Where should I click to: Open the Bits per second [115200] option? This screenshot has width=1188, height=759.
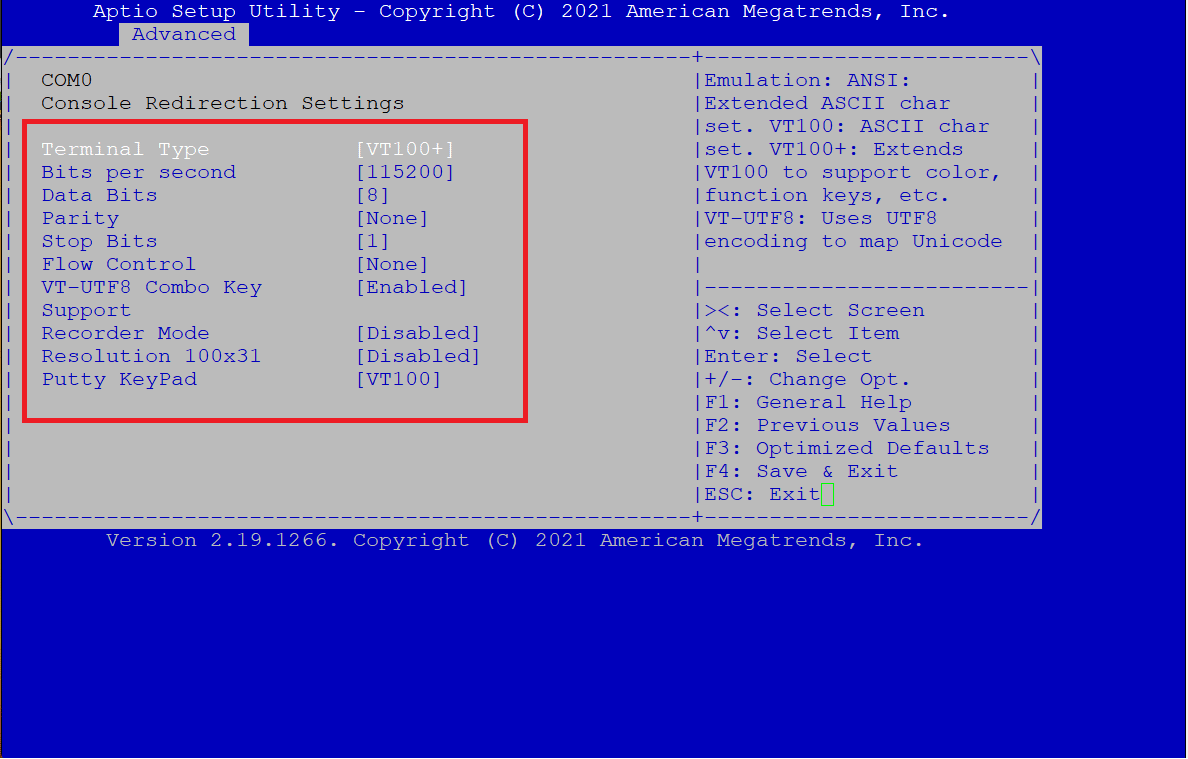tap(405, 172)
